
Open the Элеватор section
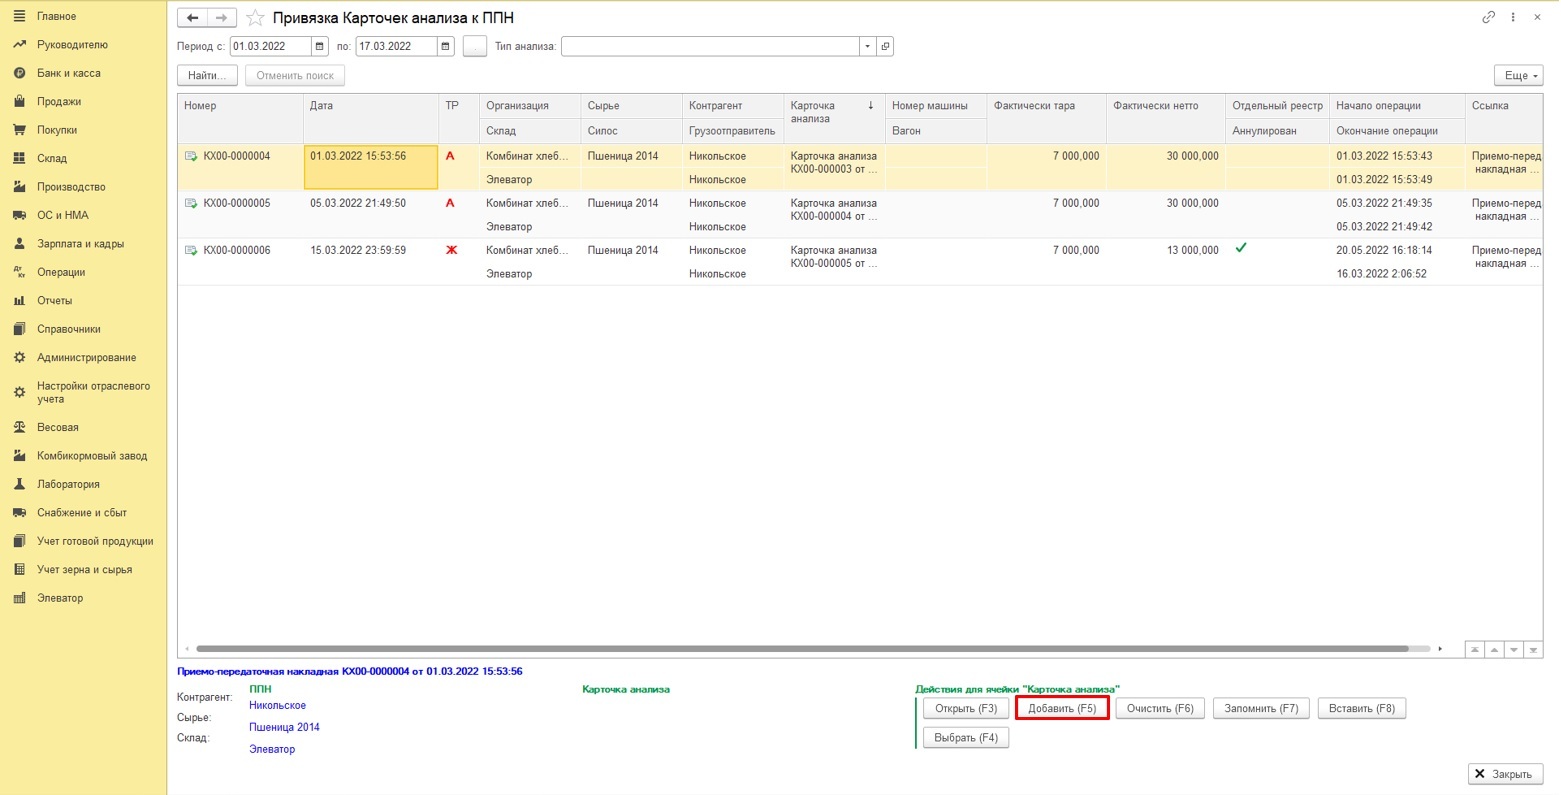[60, 598]
